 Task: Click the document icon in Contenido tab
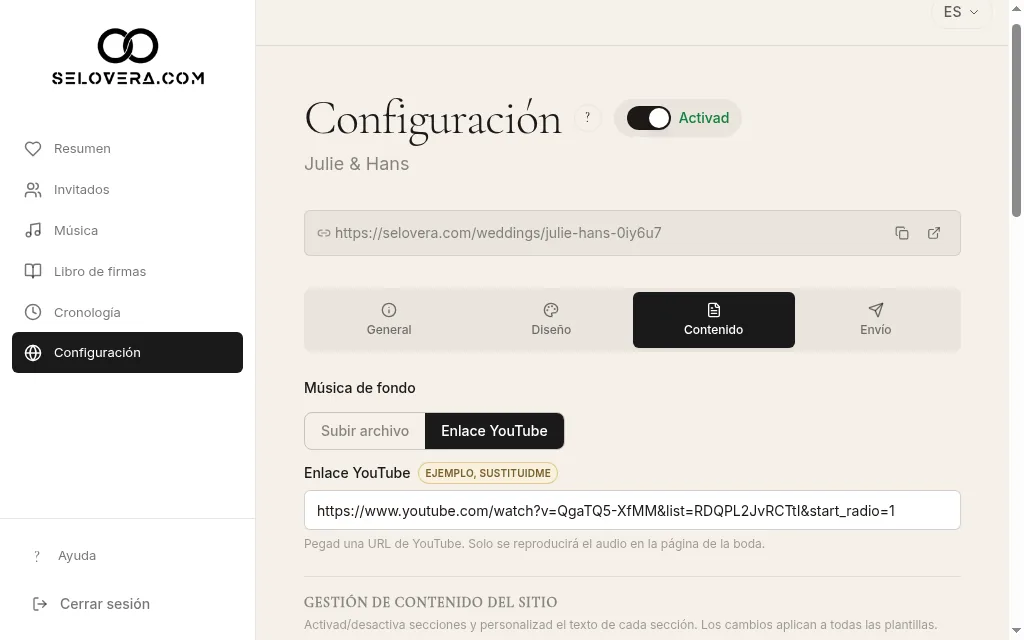pos(714,310)
